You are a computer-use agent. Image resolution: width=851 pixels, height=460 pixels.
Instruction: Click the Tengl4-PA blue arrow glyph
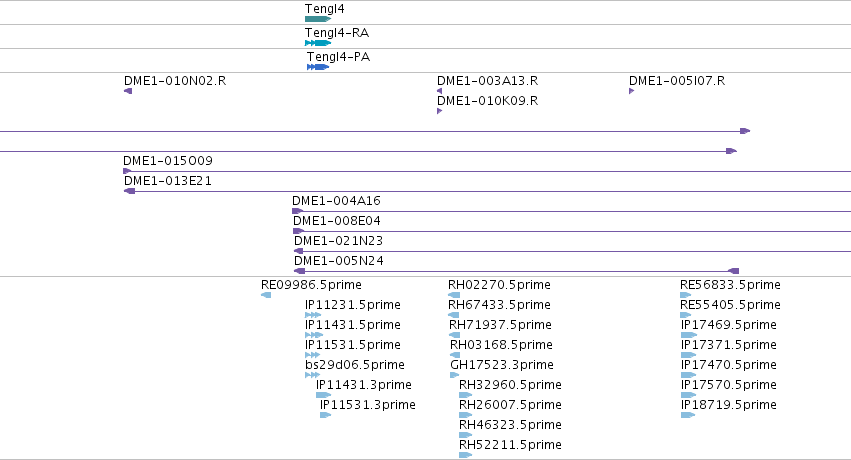click(x=318, y=67)
